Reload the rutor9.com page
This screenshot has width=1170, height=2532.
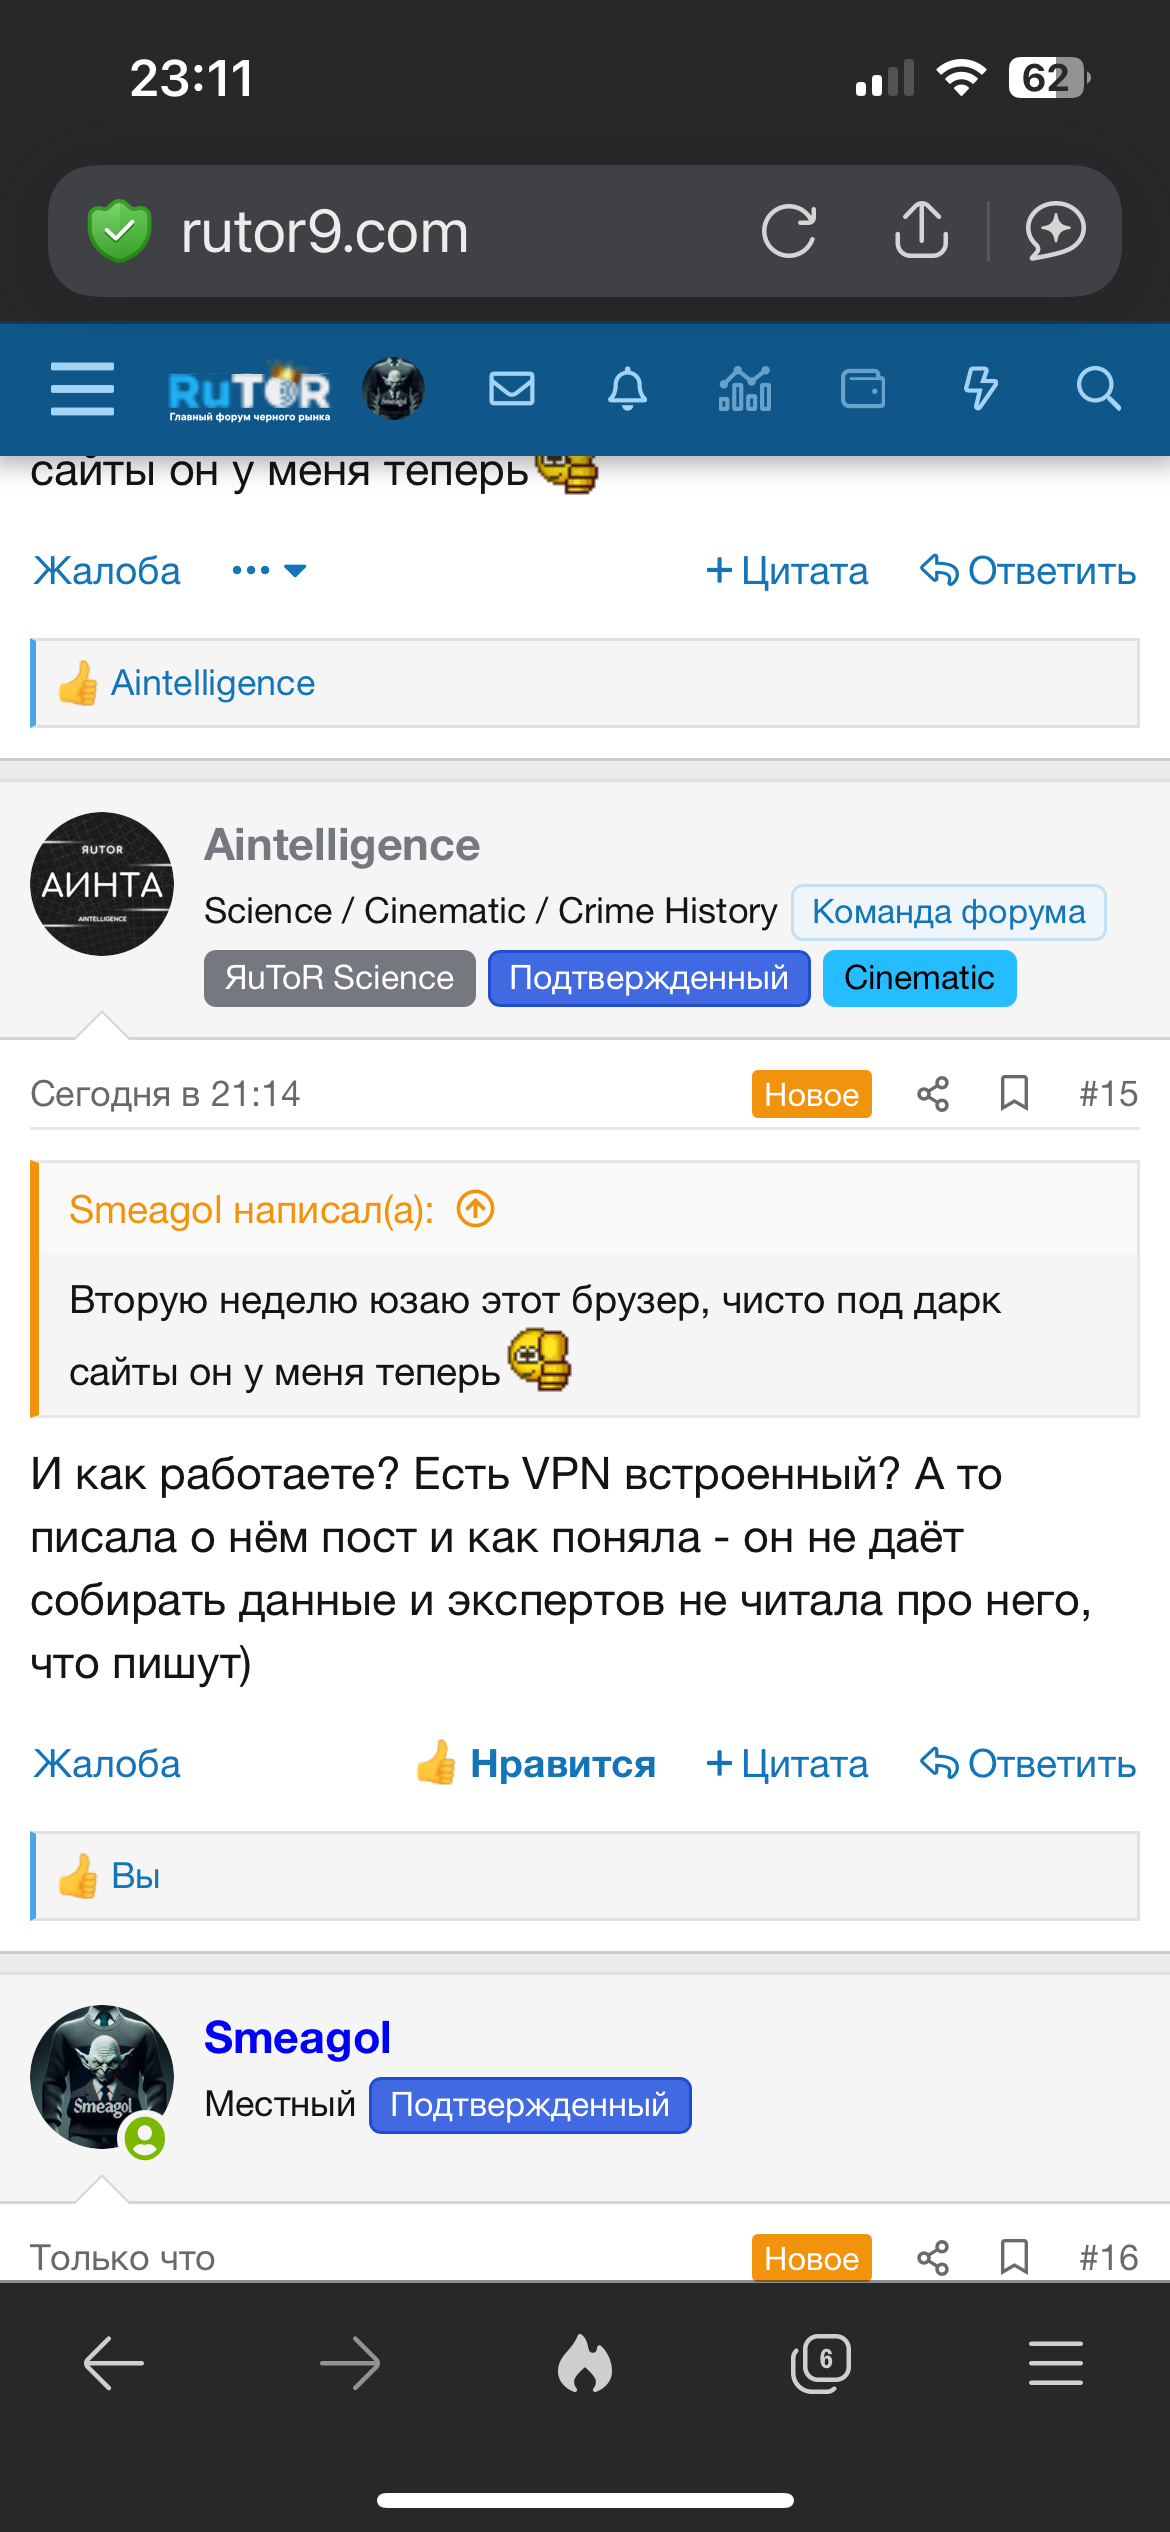click(788, 232)
